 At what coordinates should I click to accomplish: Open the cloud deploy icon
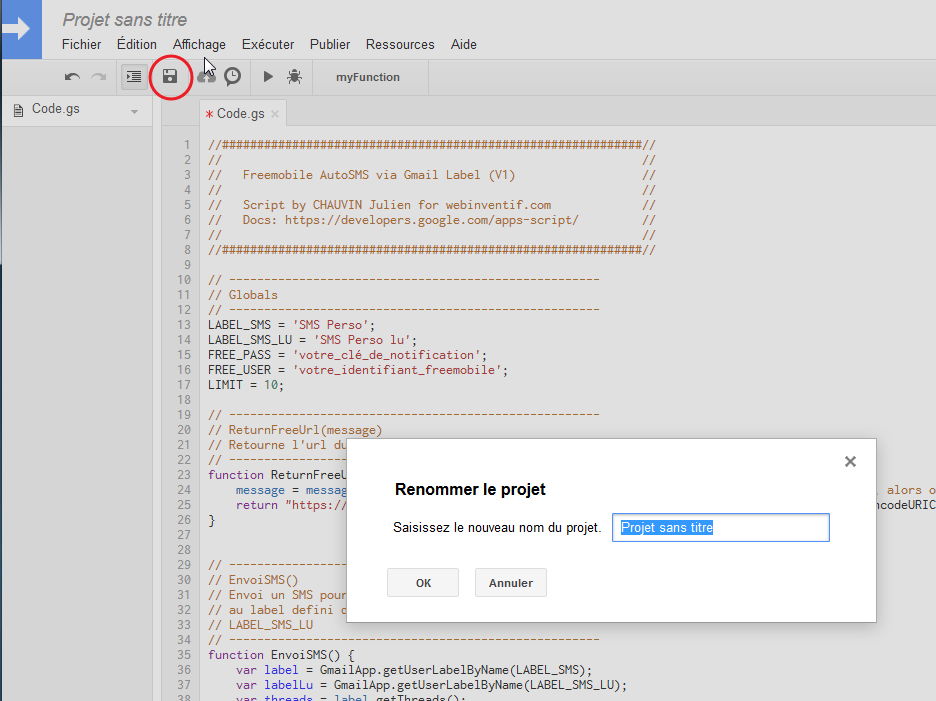point(207,77)
